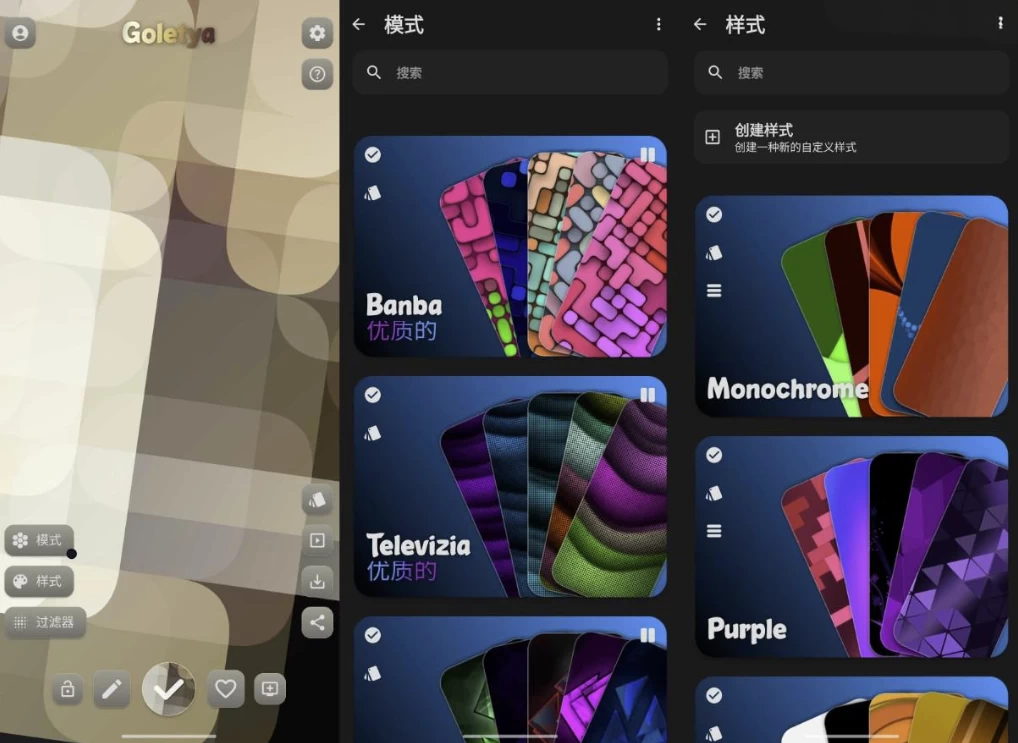Open the 模式 mode button
The image size is (1018, 743).
[x=39, y=540]
